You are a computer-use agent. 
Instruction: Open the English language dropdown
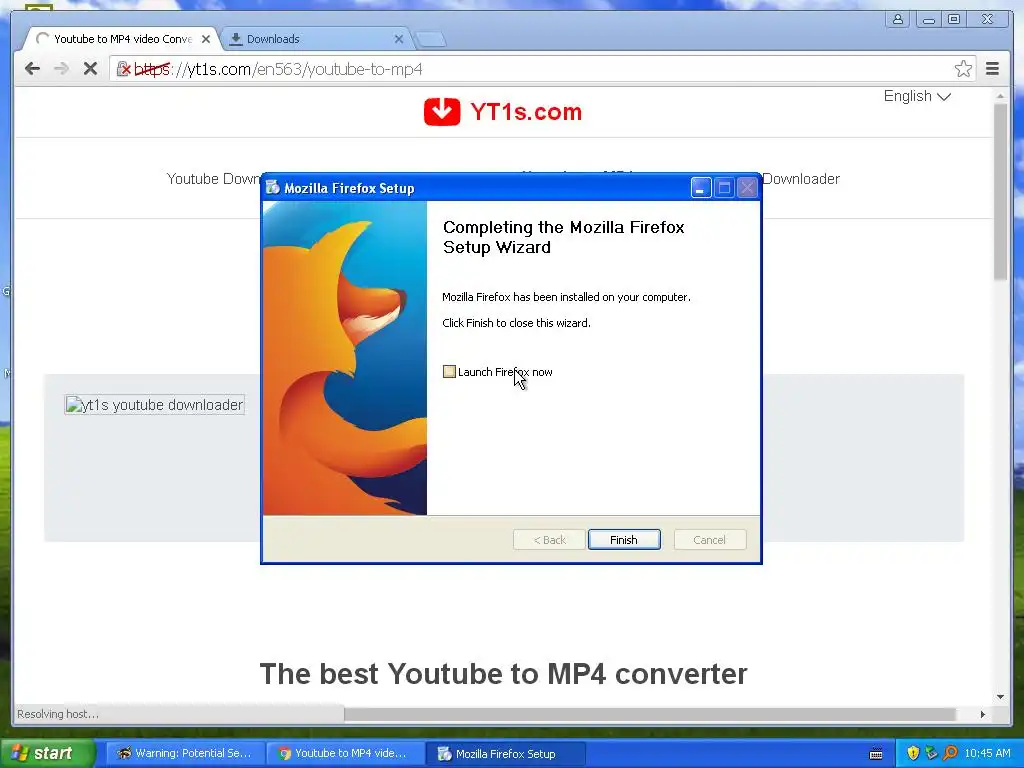coord(917,96)
